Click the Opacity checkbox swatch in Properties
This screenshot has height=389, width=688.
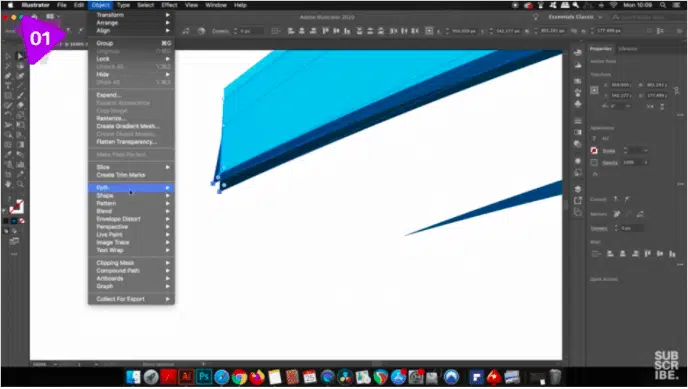click(x=594, y=163)
